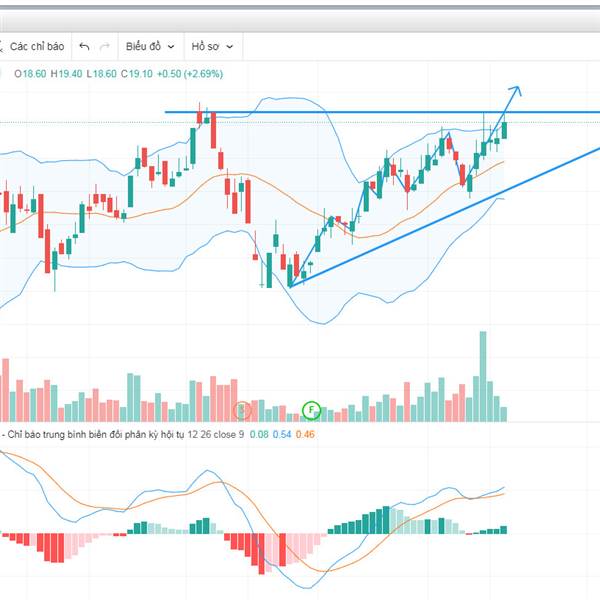This screenshot has height=600, width=600.
Task: Click the redo arrow icon
Action: tap(104, 47)
